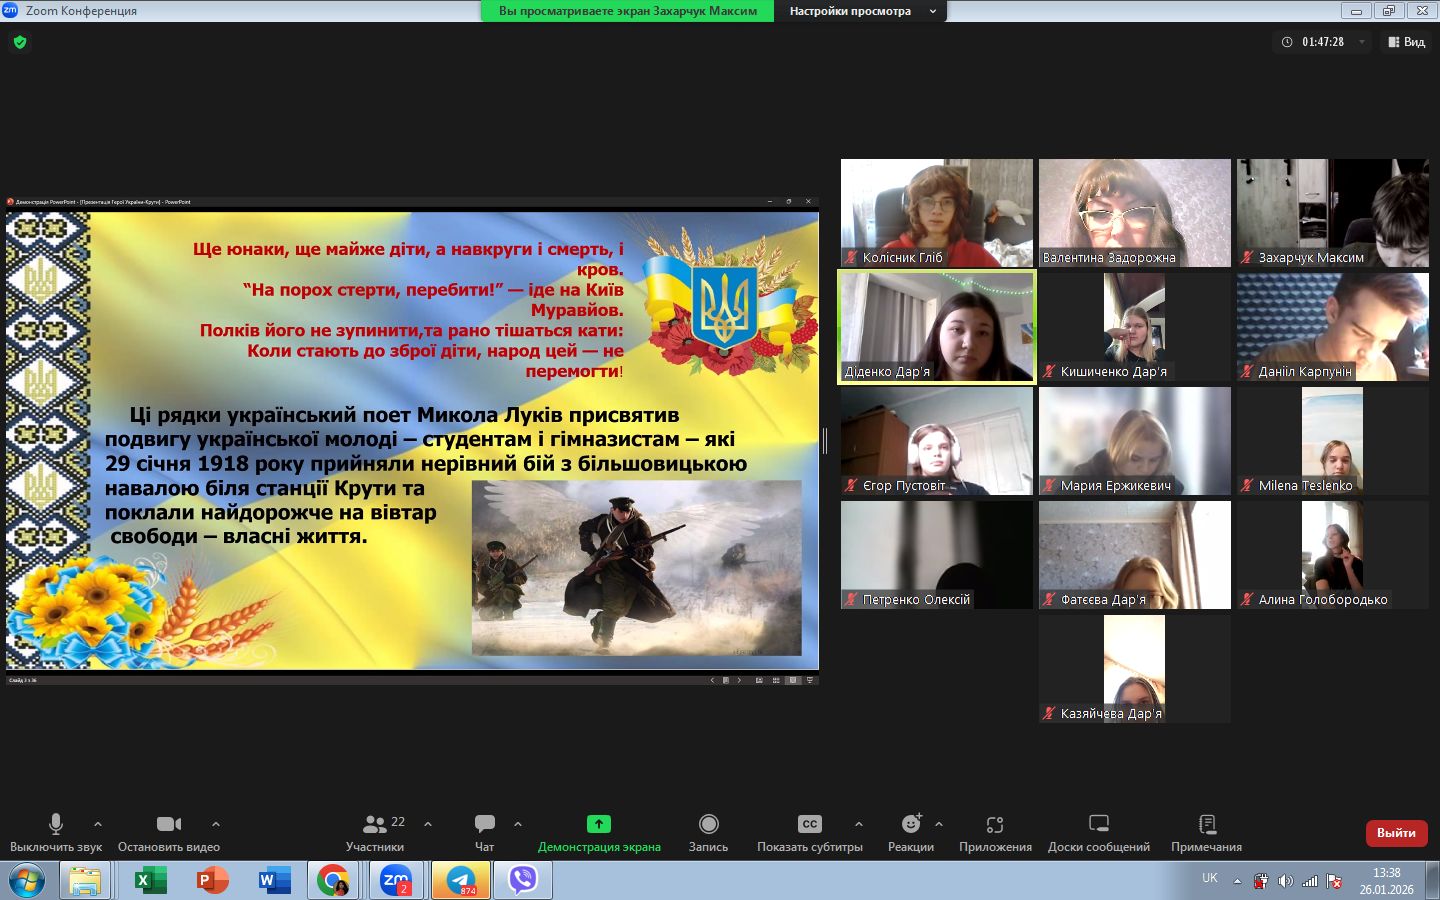This screenshot has width=1440, height=900.
Task: Open the Участники participants list
Action: (x=376, y=831)
